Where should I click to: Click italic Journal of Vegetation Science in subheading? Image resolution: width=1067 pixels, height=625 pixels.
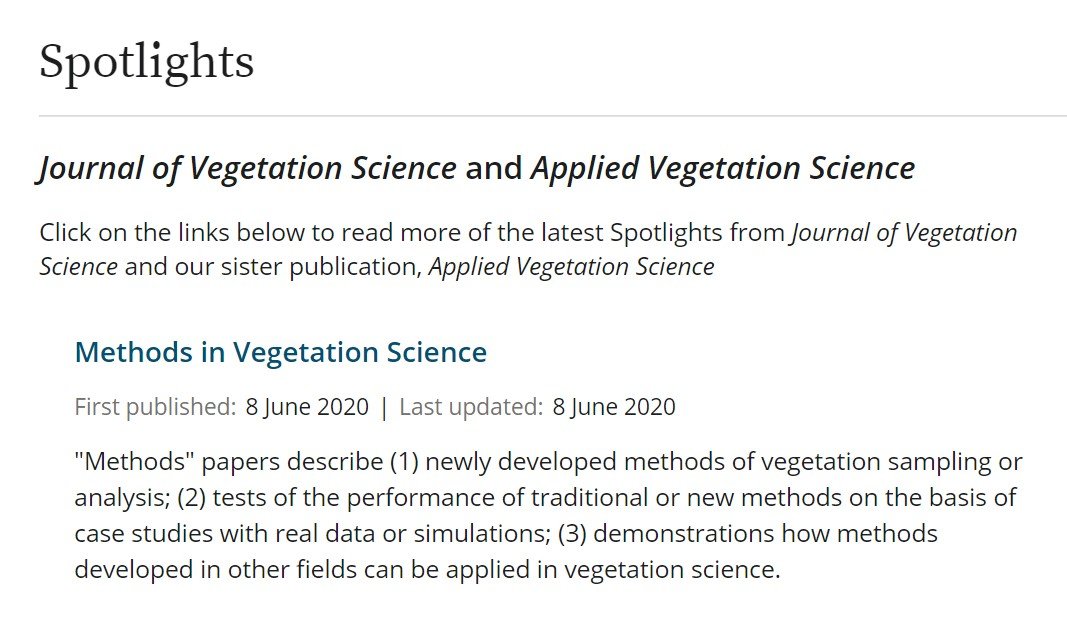pos(247,168)
